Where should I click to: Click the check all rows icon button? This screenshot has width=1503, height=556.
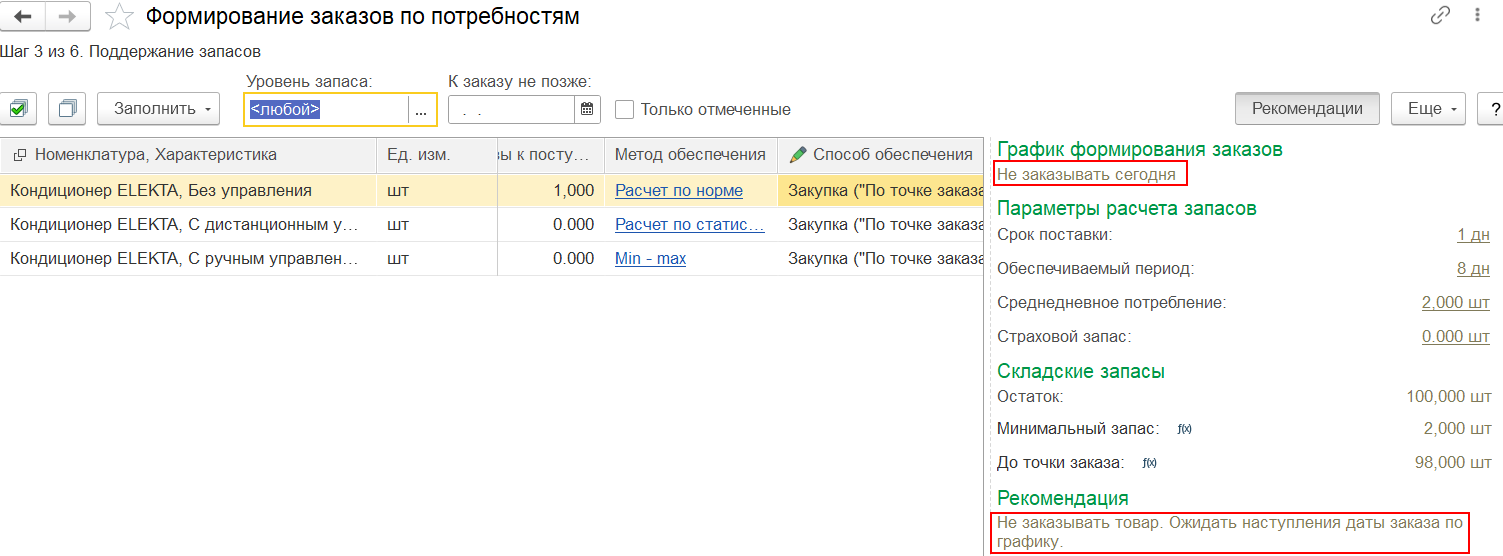pyautogui.click(x=19, y=109)
